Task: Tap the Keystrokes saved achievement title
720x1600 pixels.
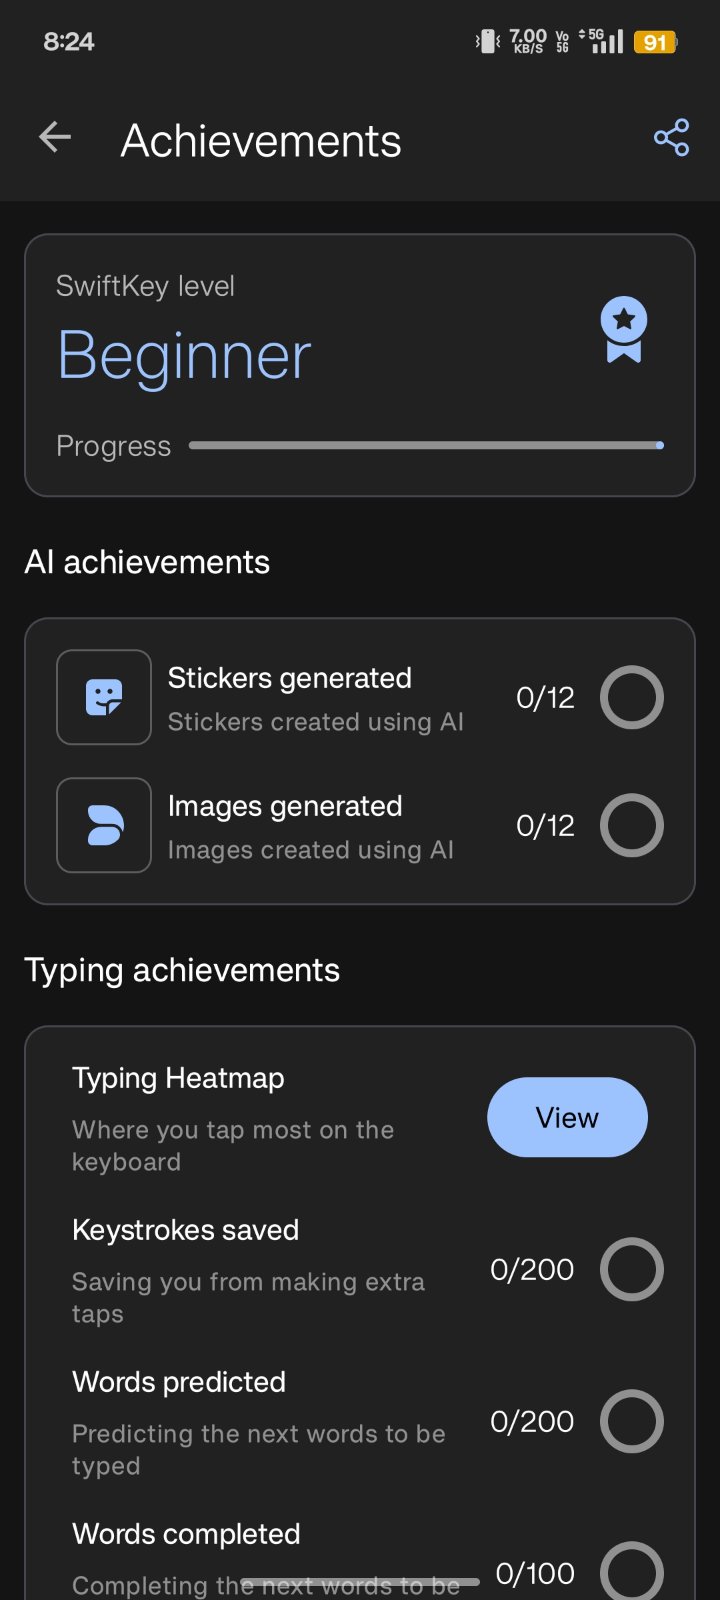Action: click(186, 1230)
